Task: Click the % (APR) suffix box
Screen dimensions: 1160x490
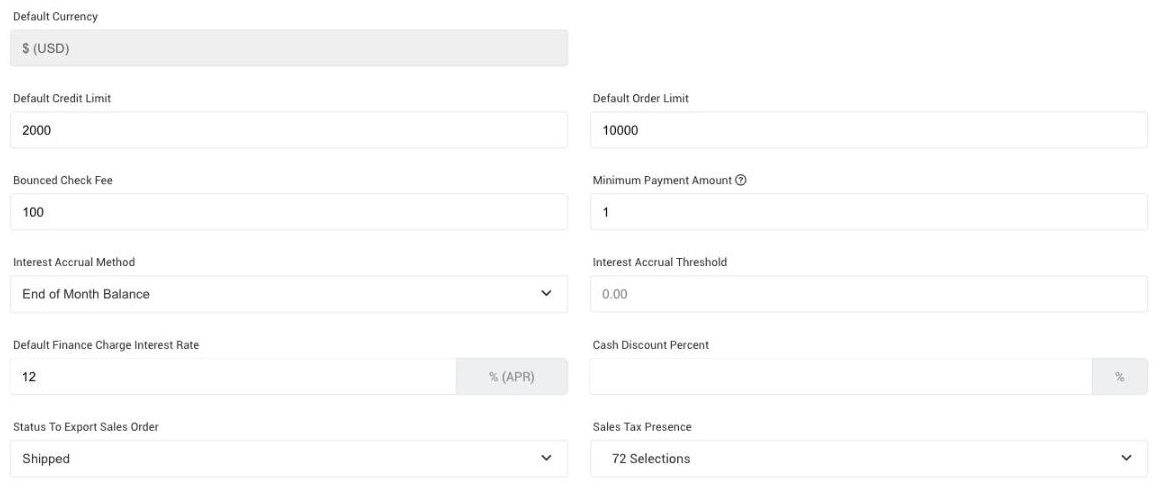Action: click(512, 377)
